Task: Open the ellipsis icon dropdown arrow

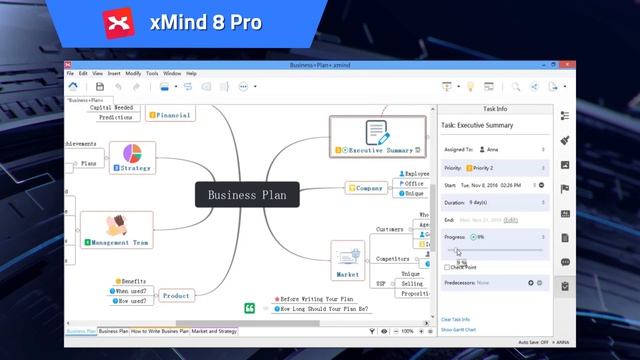Action: pos(255,87)
